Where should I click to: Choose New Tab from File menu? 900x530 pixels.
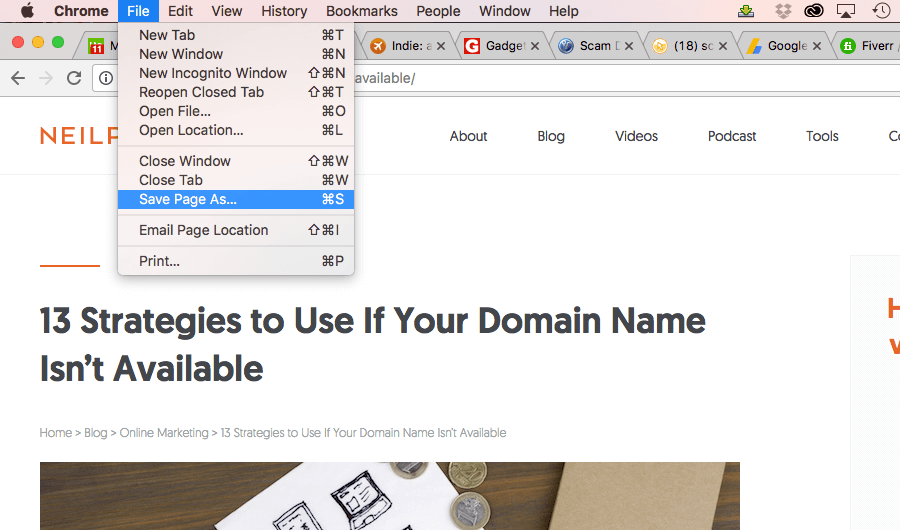[236, 35]
